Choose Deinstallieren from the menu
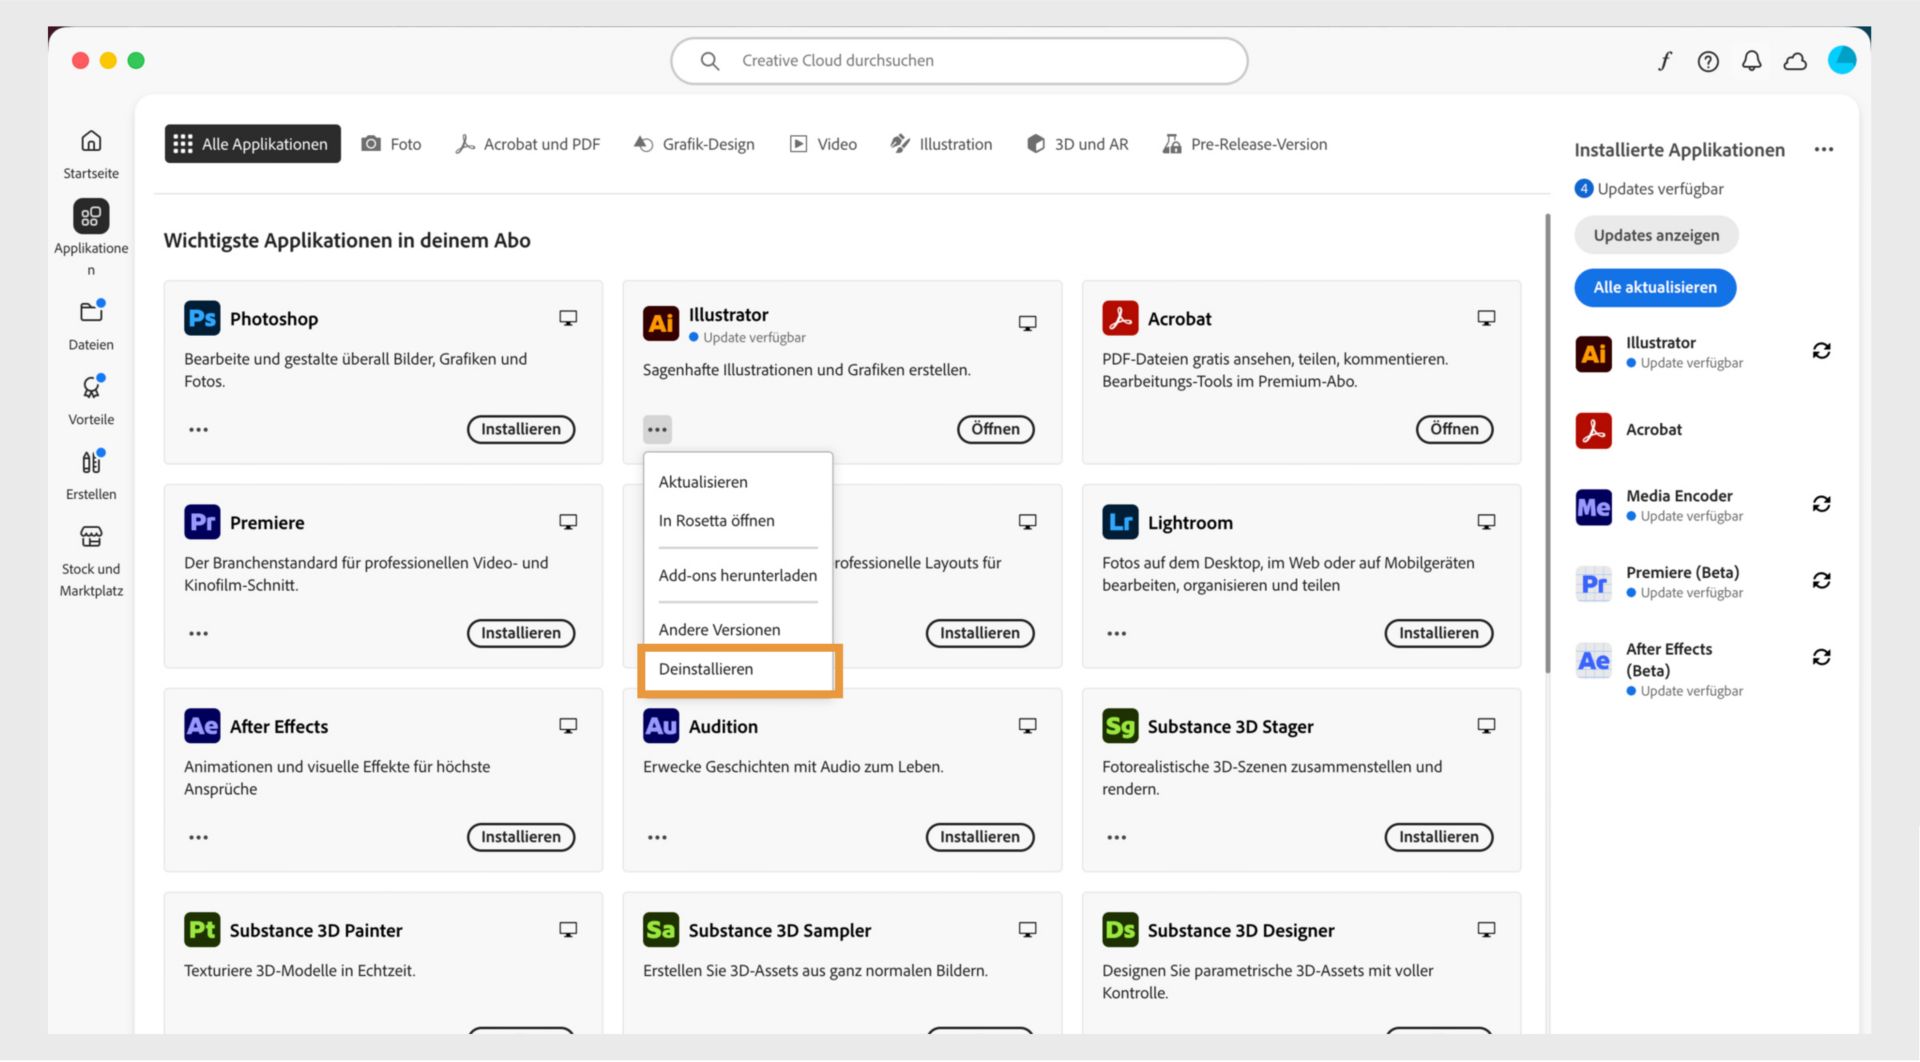Viewport: 1920px width, 1062px height. 738,669
